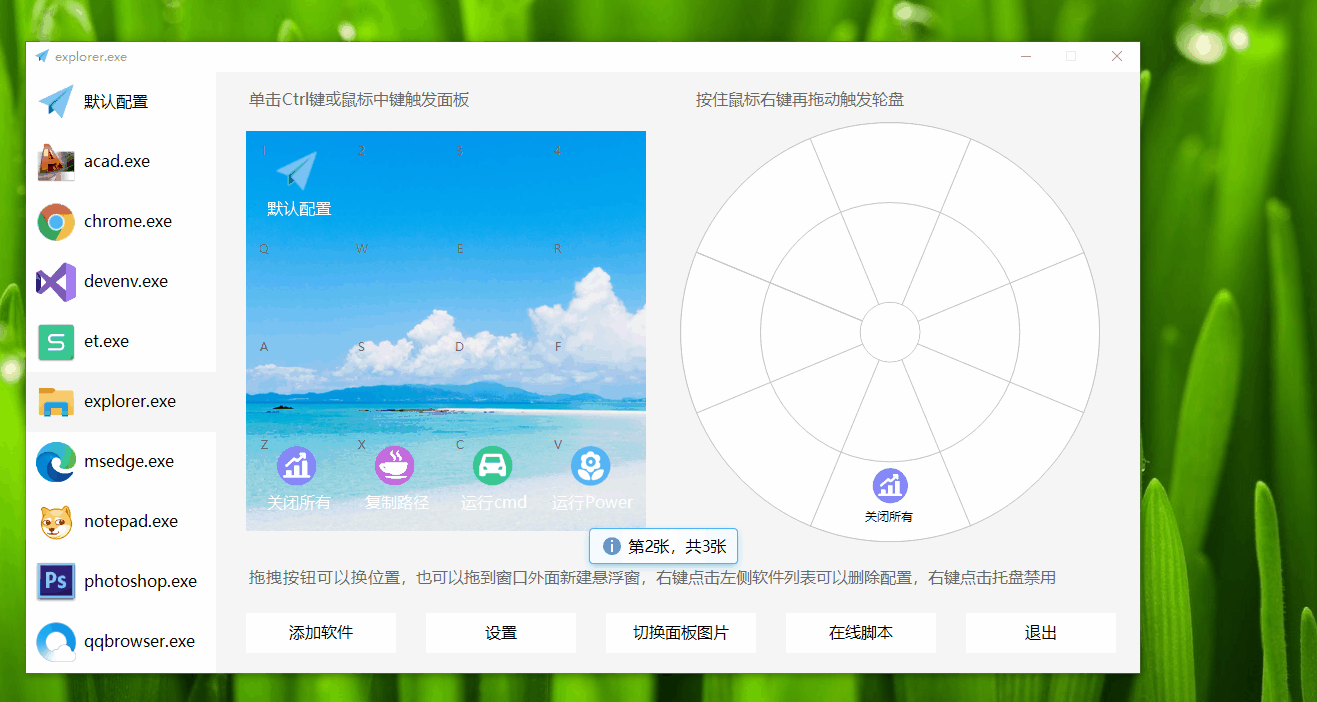Viewport: 1317px width, 702px height.
Task: Click the 关闭所有 label under the wheel icon
Action: pyautogui.click(x=889, y=517)
